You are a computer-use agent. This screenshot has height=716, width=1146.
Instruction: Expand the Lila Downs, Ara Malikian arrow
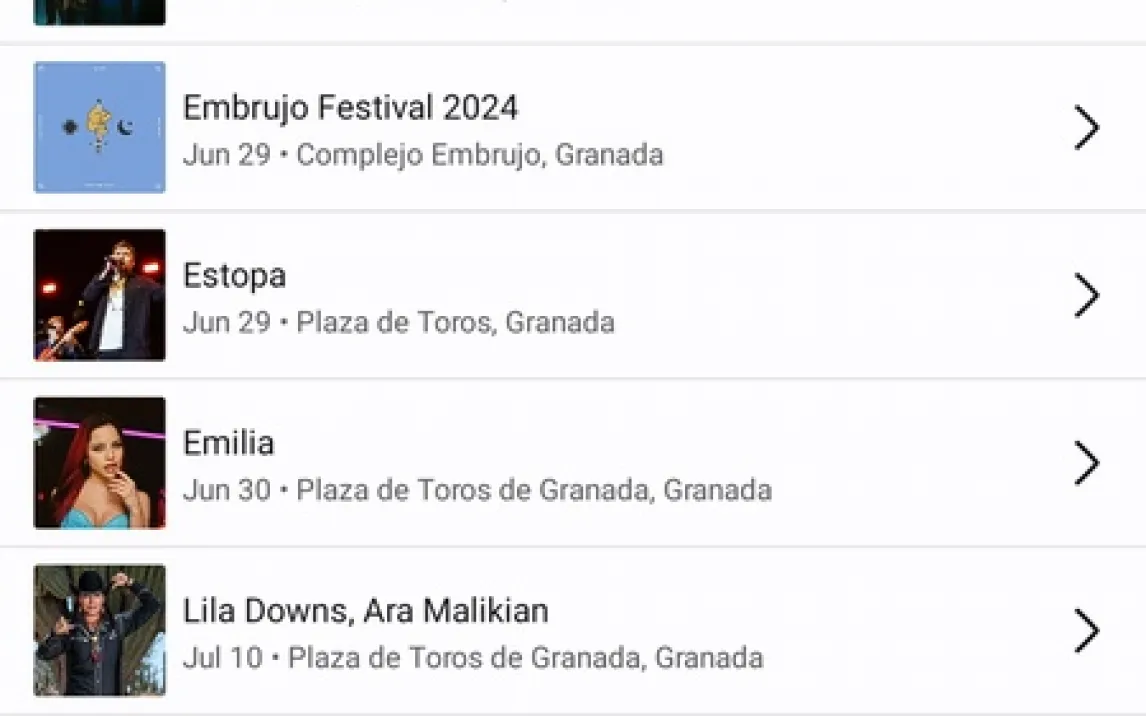click(x=1087, y=631)
